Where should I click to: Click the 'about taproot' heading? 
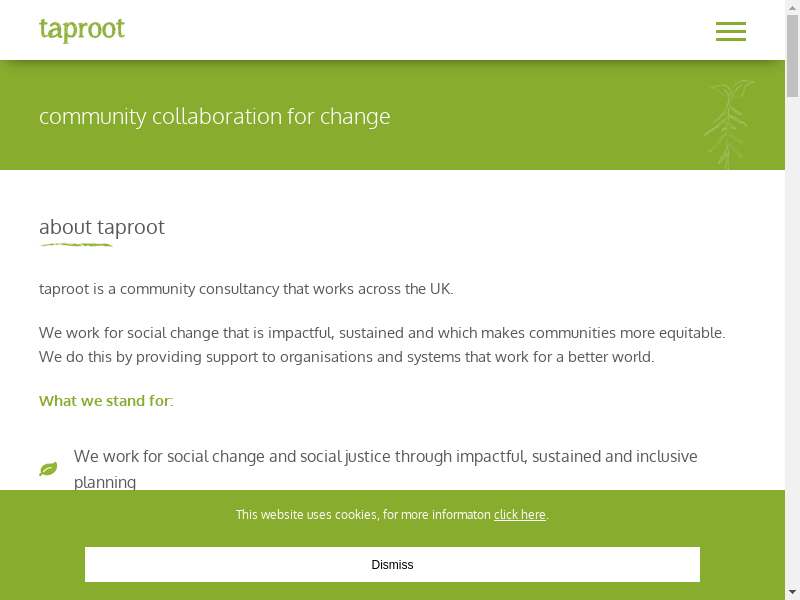pyautogui.click(x=102, y=227)
